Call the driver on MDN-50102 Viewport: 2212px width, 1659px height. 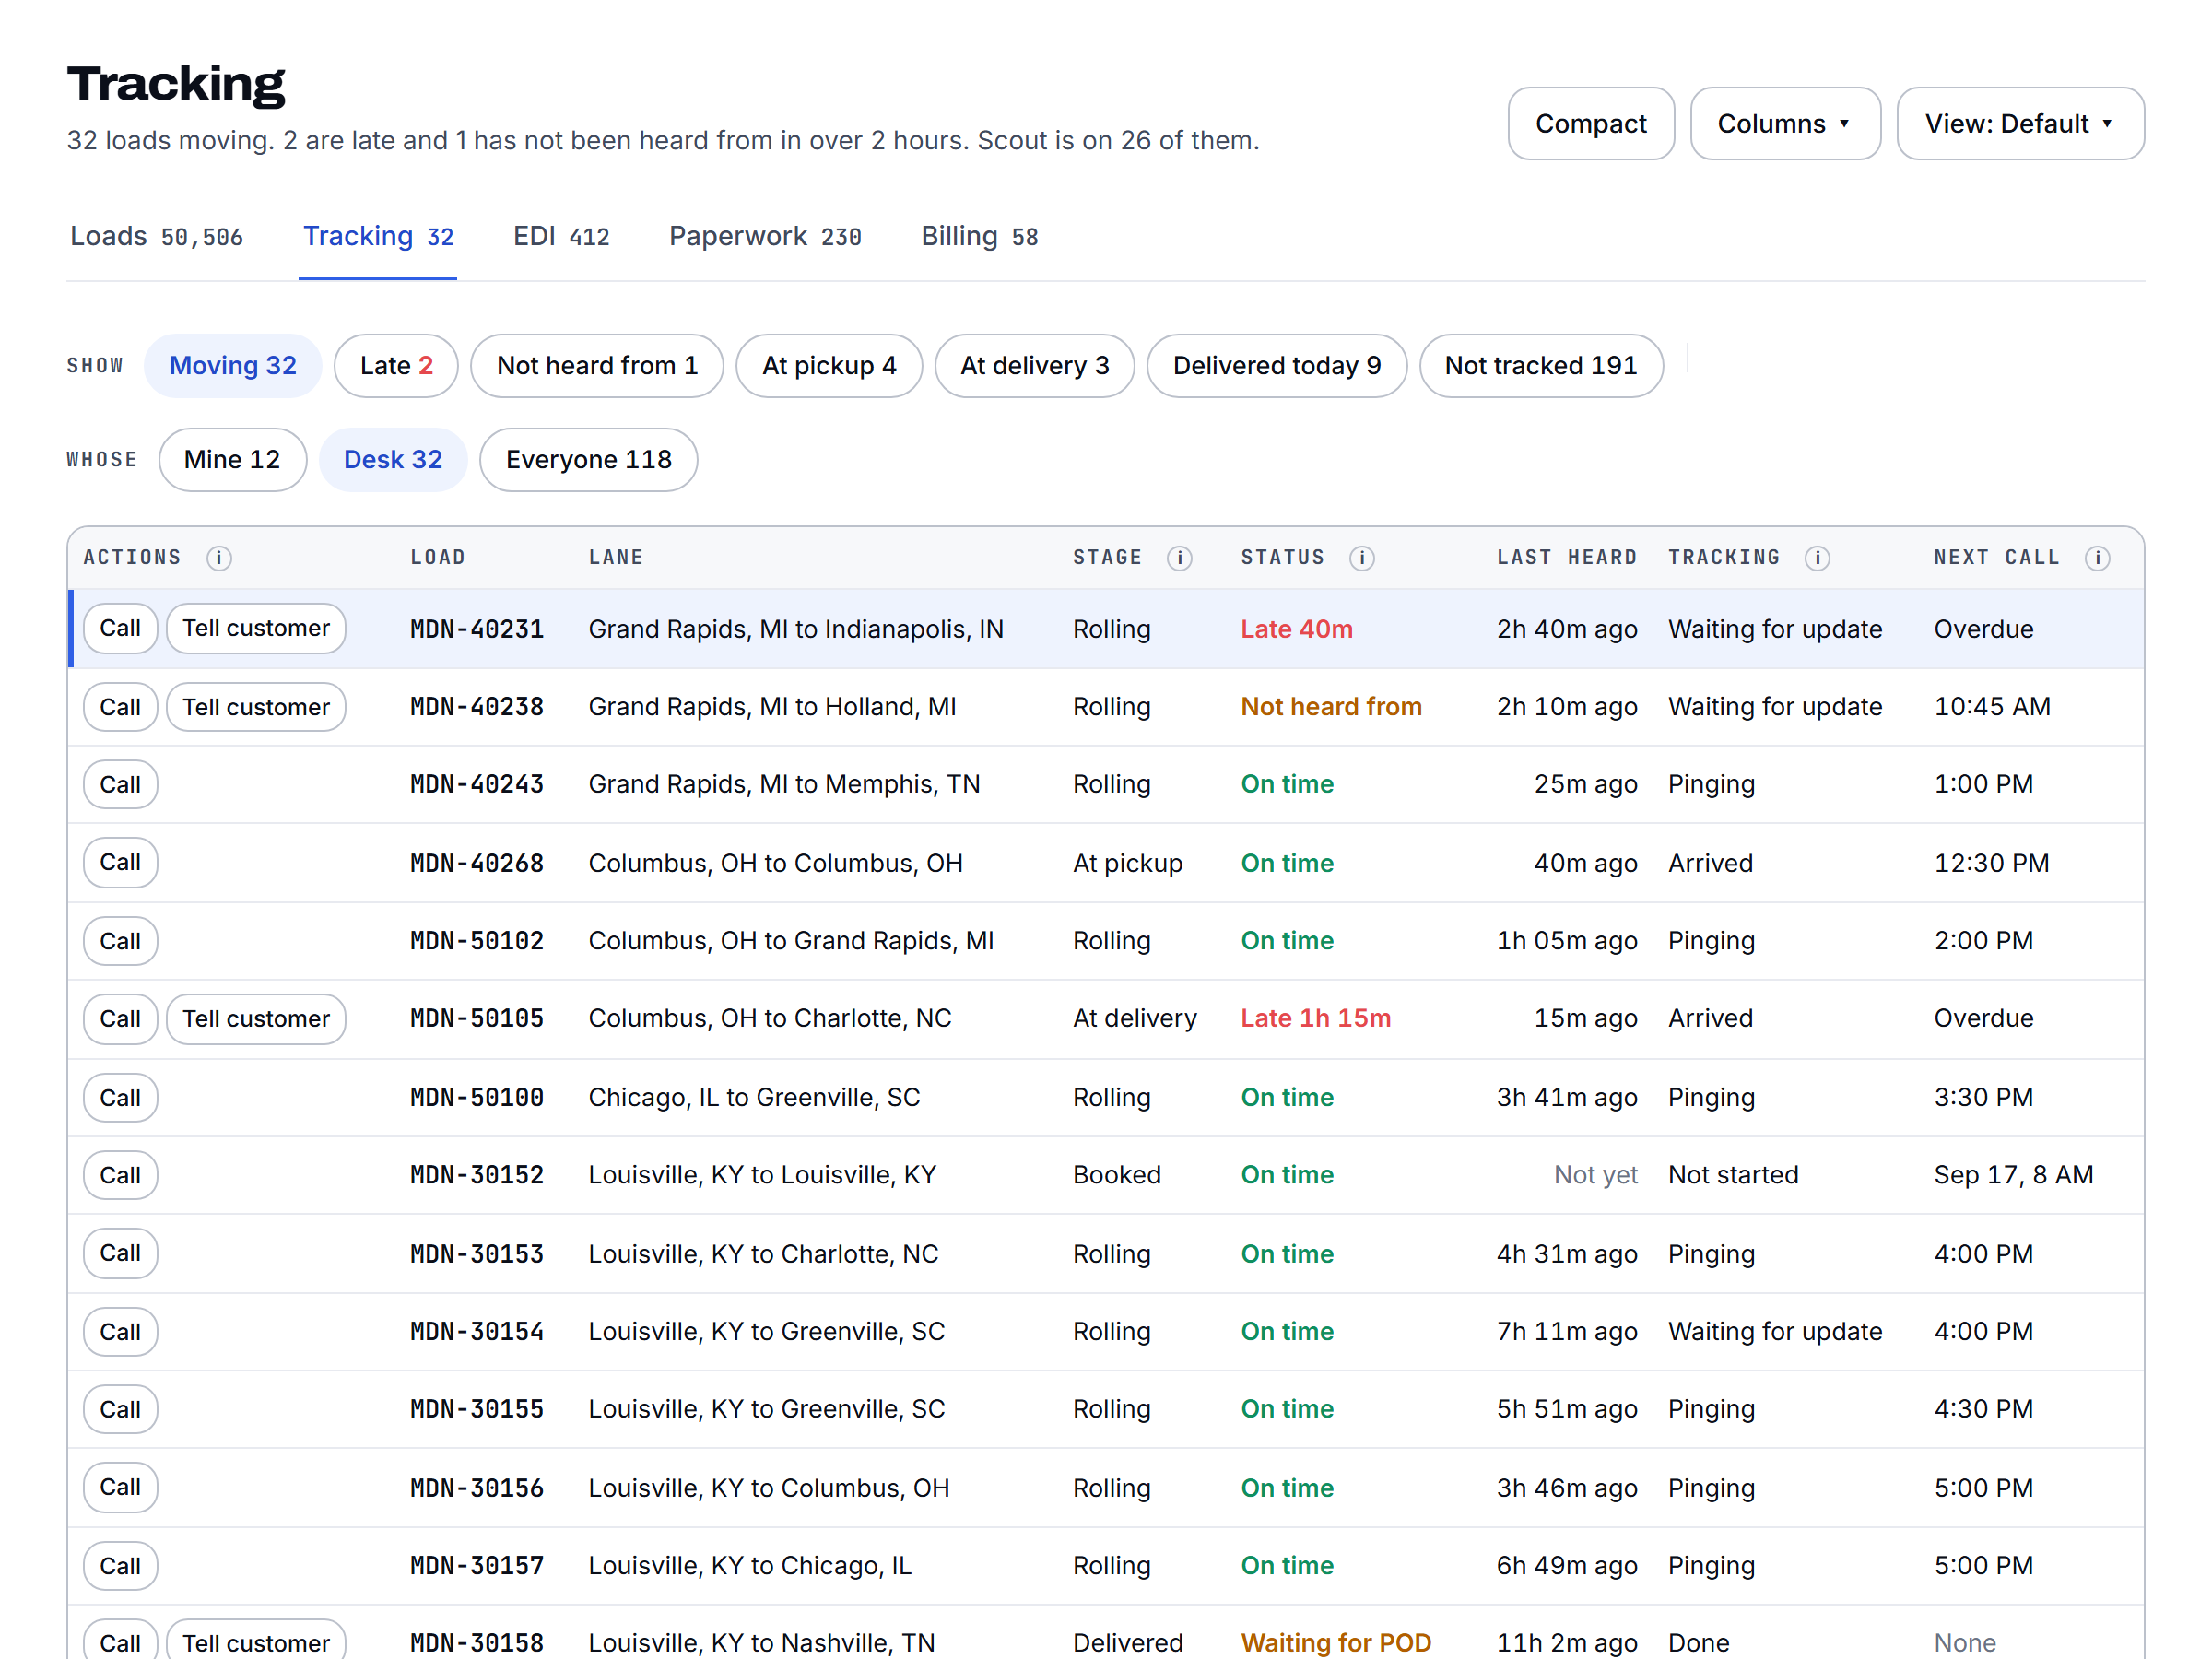click(x=120, y=941)
